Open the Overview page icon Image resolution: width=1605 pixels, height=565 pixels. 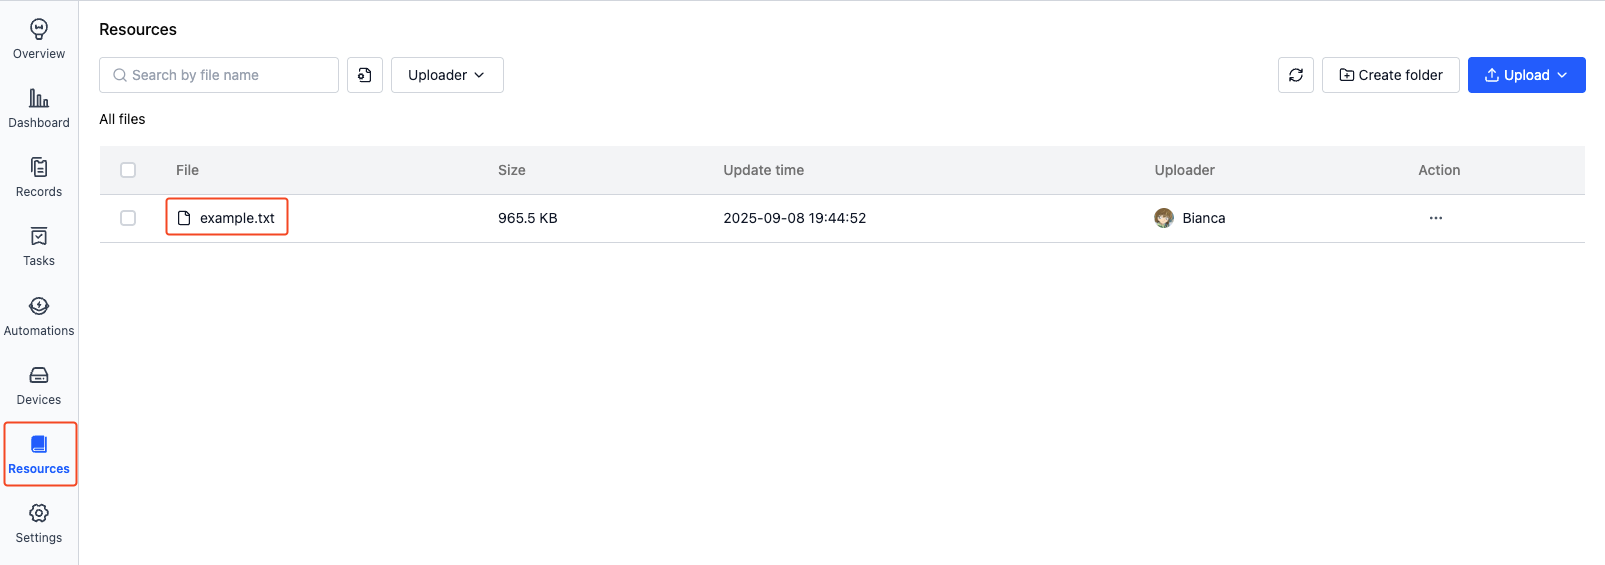pyautogui.click(x=39, y=29)
